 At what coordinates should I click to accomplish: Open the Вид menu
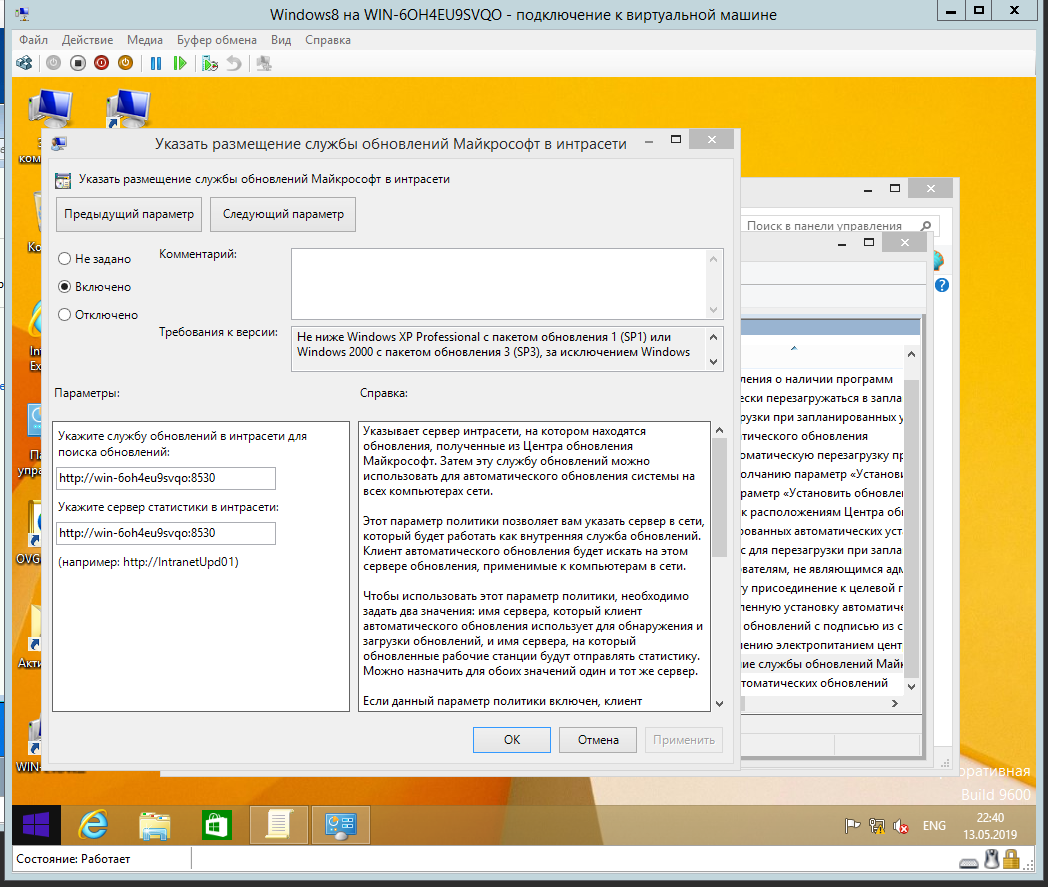tap(281, 40)
